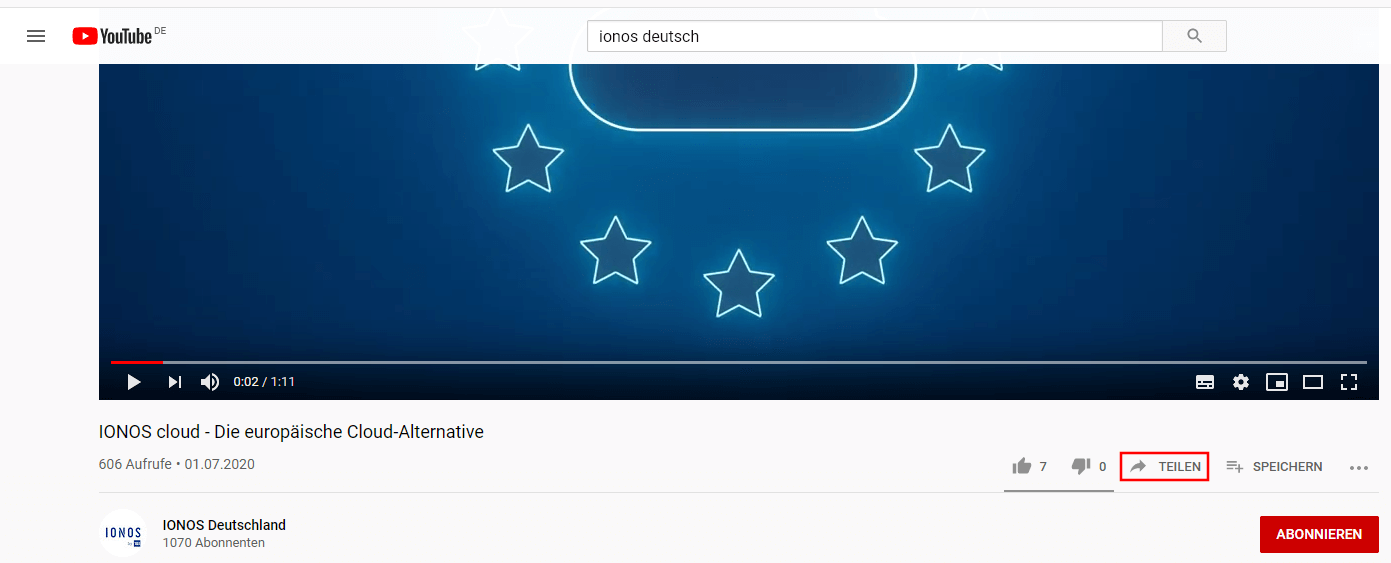
Task: Open IONOS Deutschland channel name link
Action: coord(224,525)
